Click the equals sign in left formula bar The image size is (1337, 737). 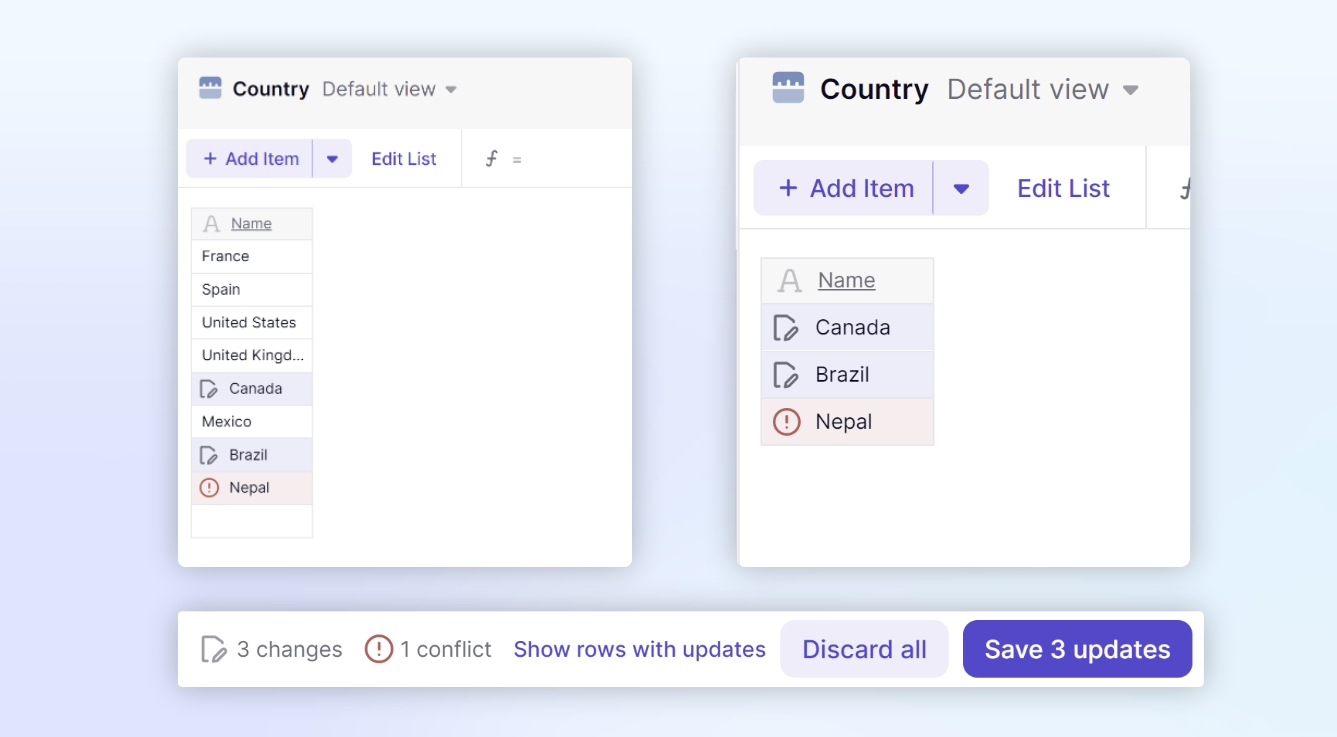[x=517, y=159]
